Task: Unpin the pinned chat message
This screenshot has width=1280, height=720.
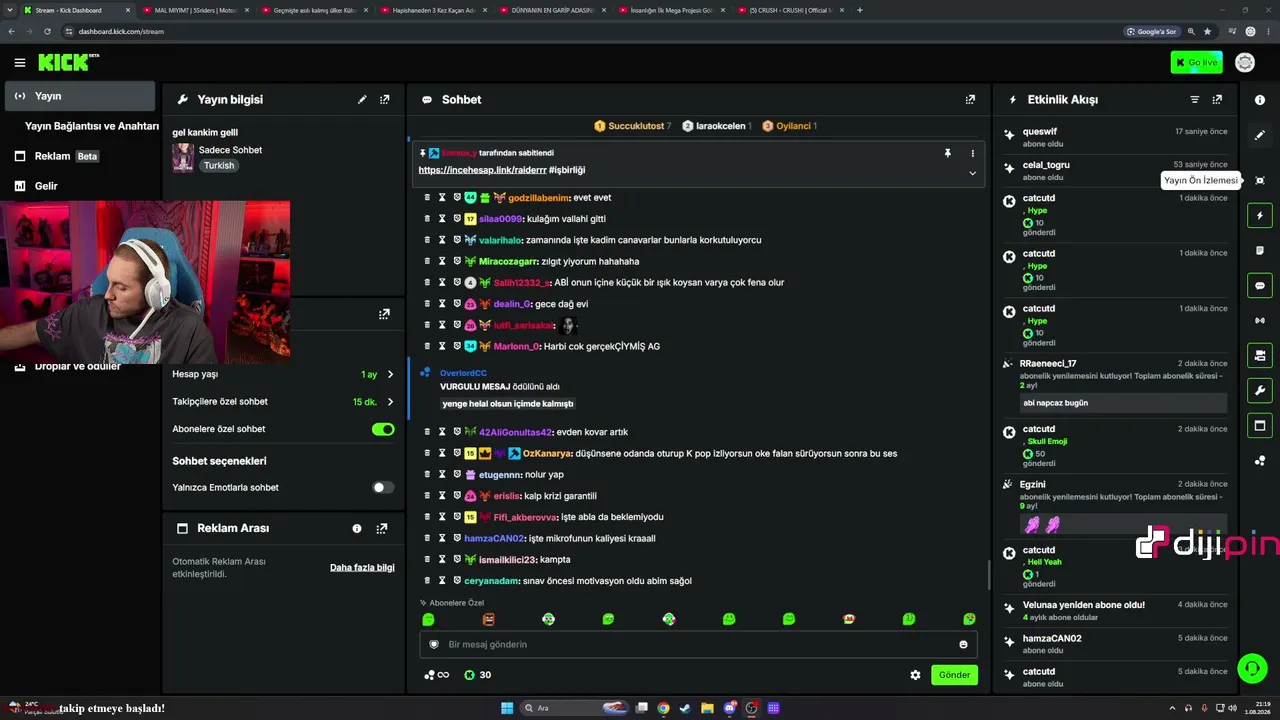Action: (947, 153)
